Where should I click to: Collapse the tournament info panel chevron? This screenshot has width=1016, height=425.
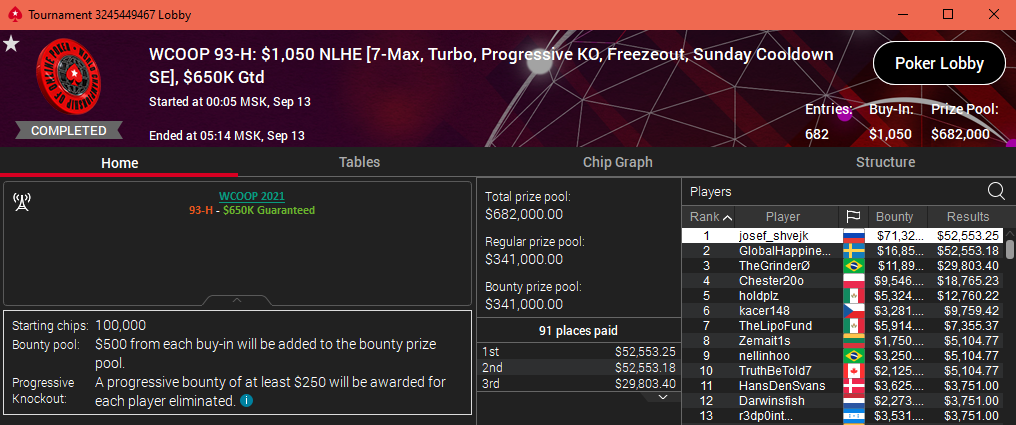click(x=237, y=300)
